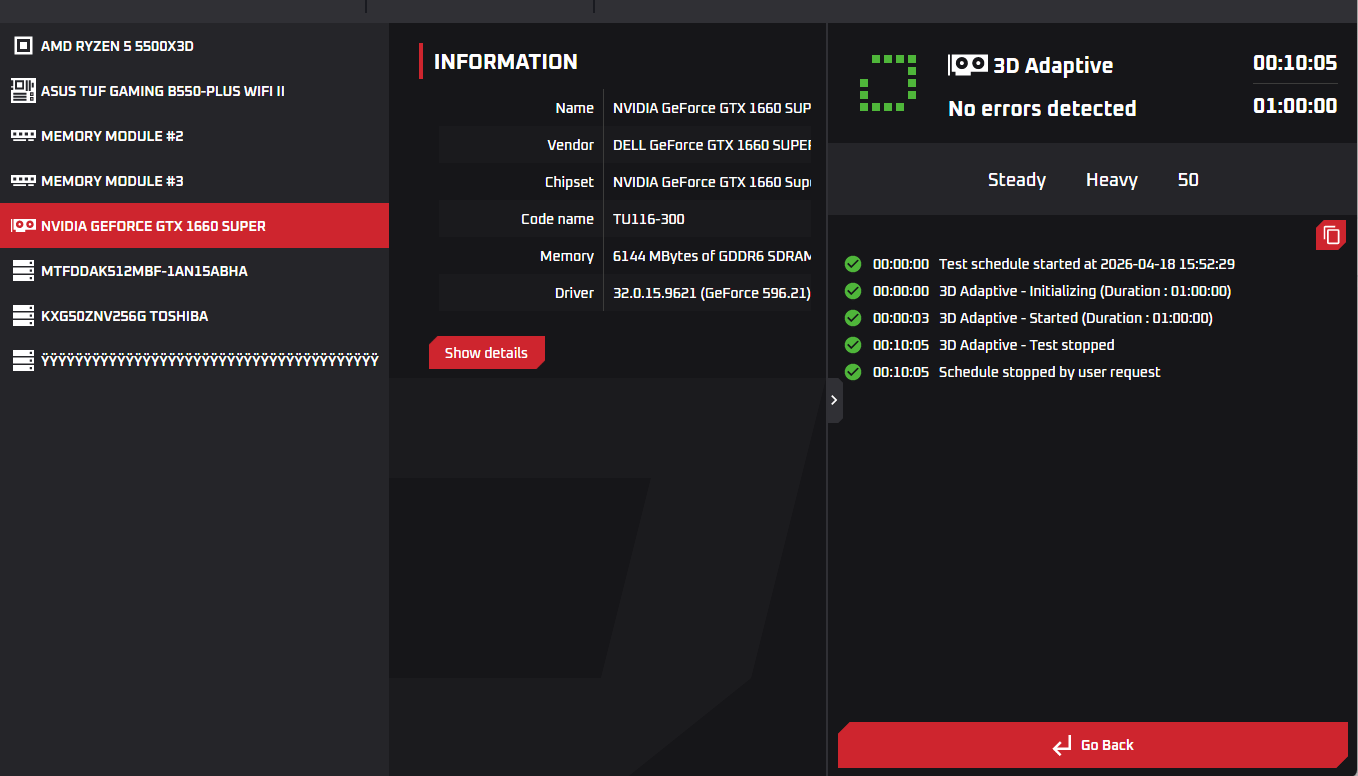Click the 'Heavy' test setting label

pyautogui.click(x=1112, y=180)
